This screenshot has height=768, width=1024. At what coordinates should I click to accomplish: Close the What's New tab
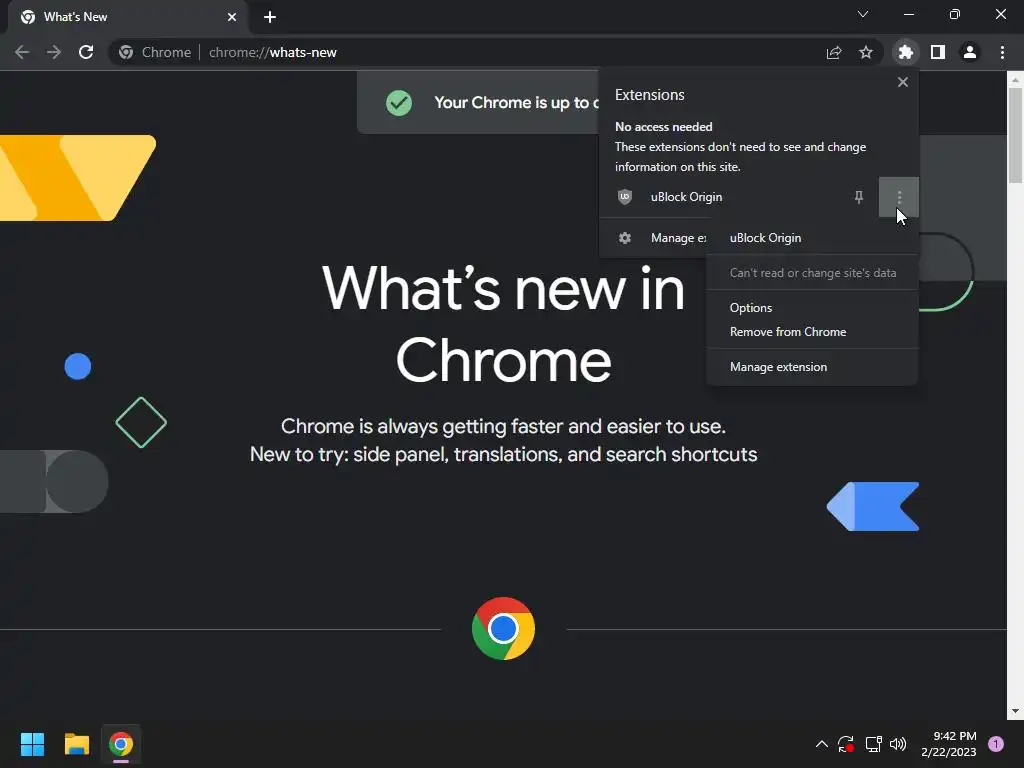[x=232, y=17]
